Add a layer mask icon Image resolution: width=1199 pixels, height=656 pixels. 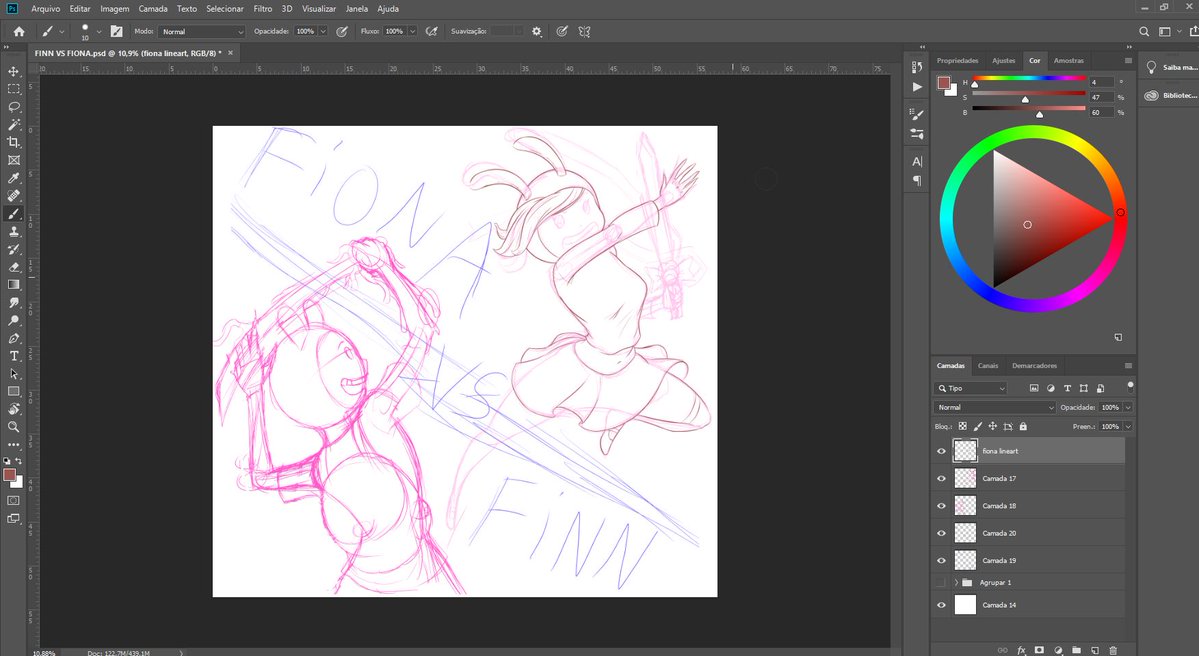1039,650
